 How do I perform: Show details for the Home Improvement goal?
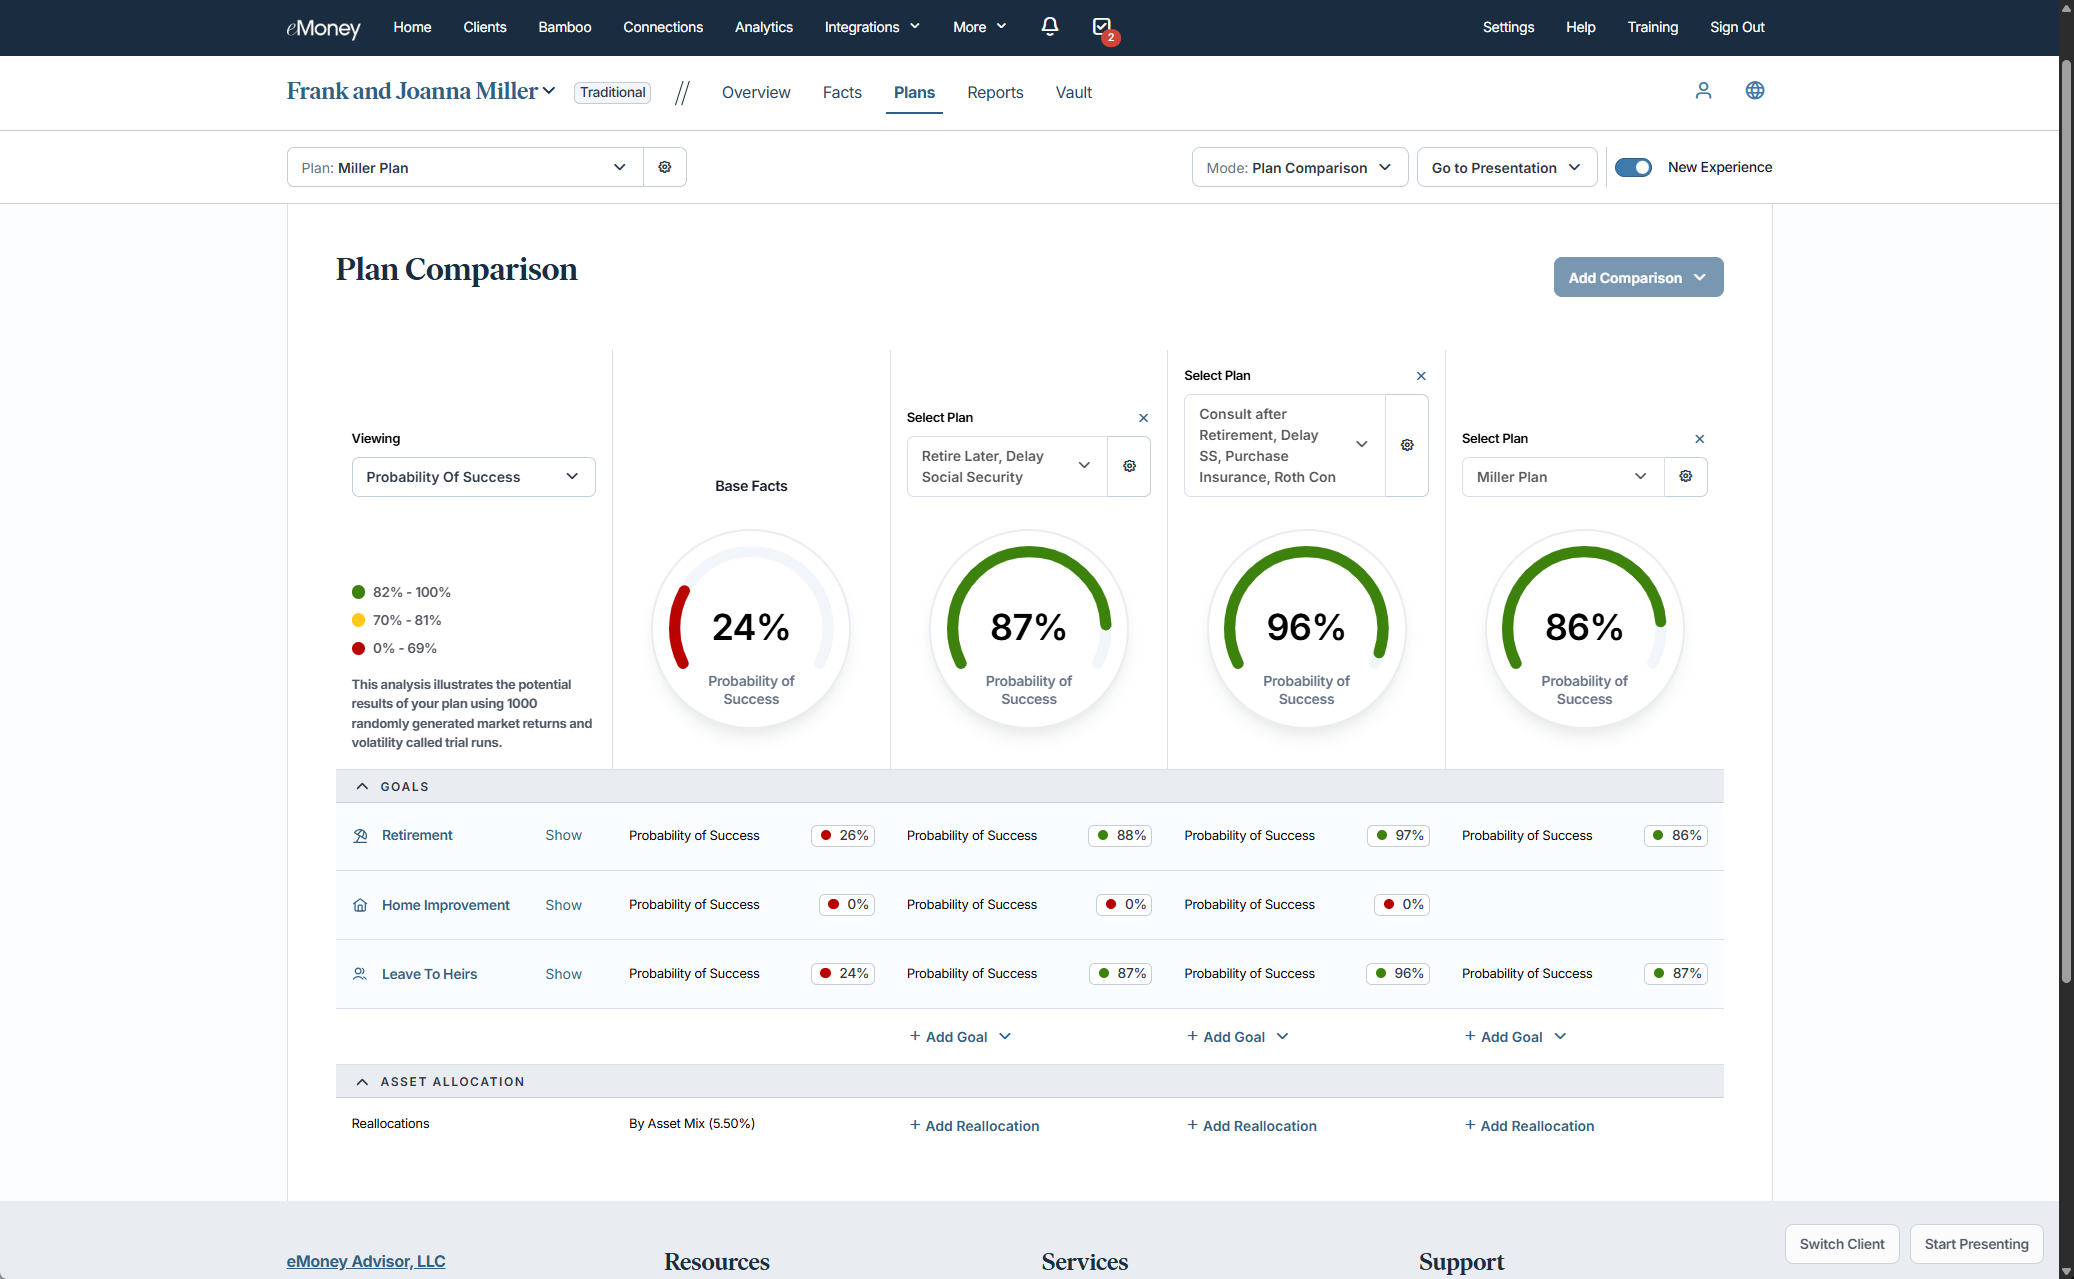coord(563,905)
